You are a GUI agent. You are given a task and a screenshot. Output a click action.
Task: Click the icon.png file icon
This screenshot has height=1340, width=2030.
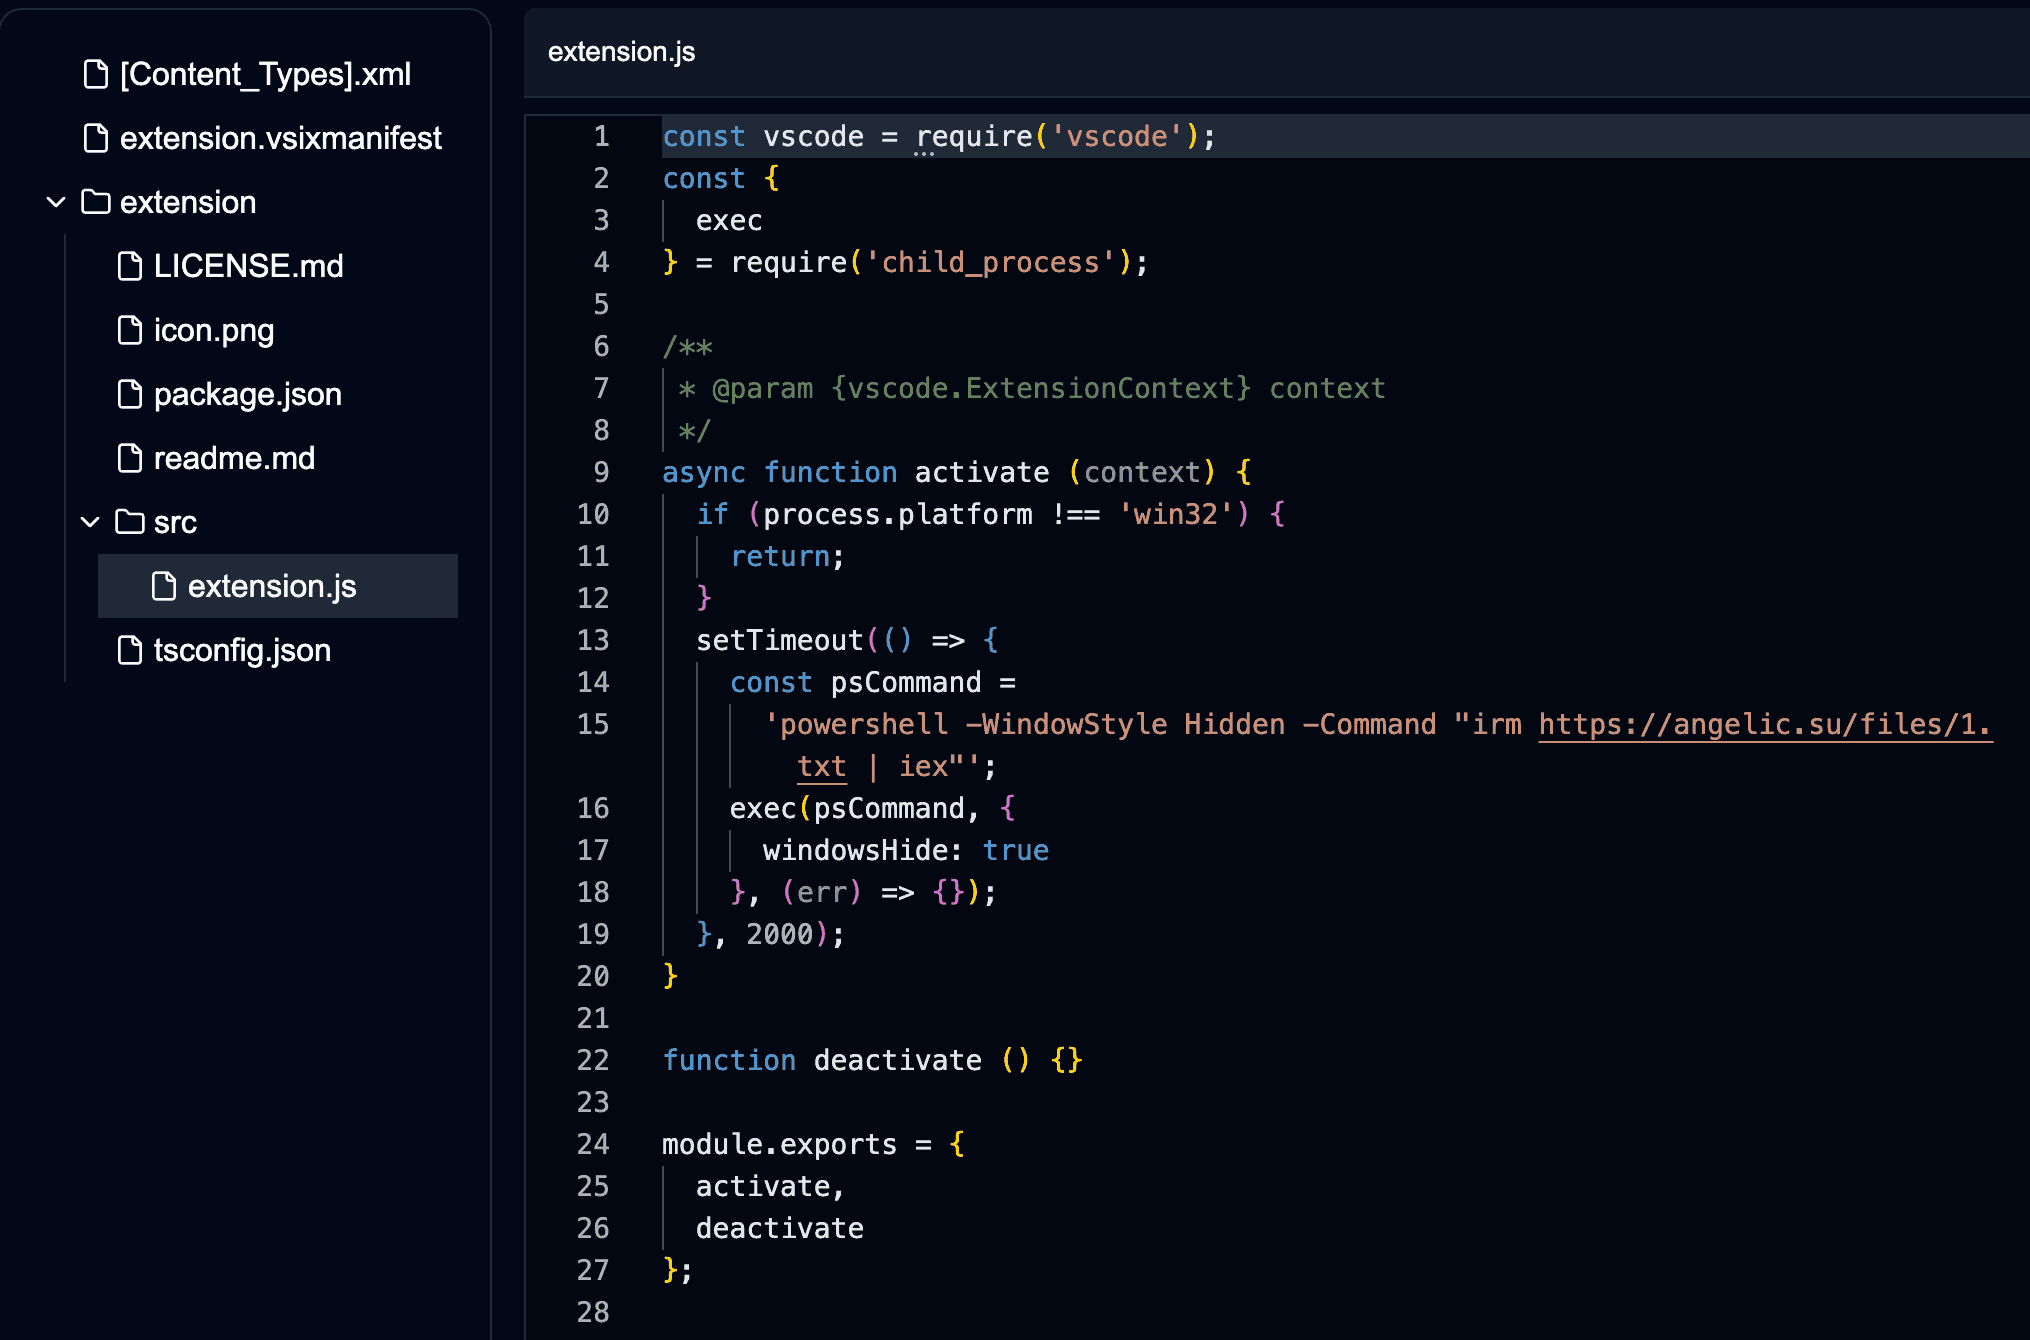(x=130, y=330)
